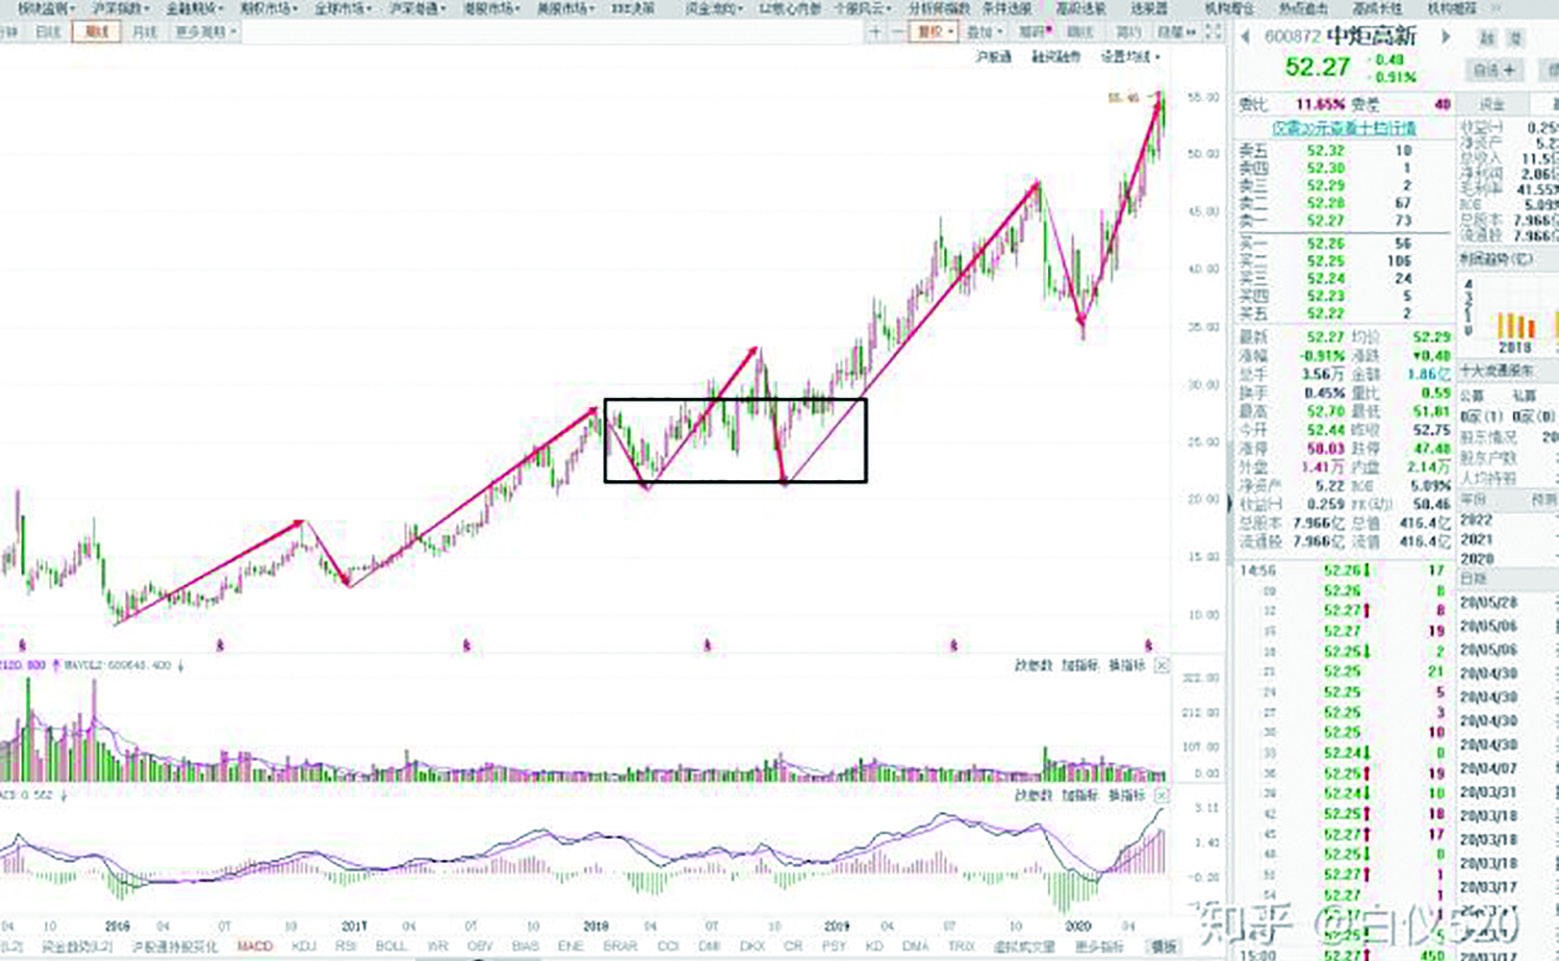The image size is (1559, 961).
Task: Switch to 日线 daily chart period
Action: point(48,32)
